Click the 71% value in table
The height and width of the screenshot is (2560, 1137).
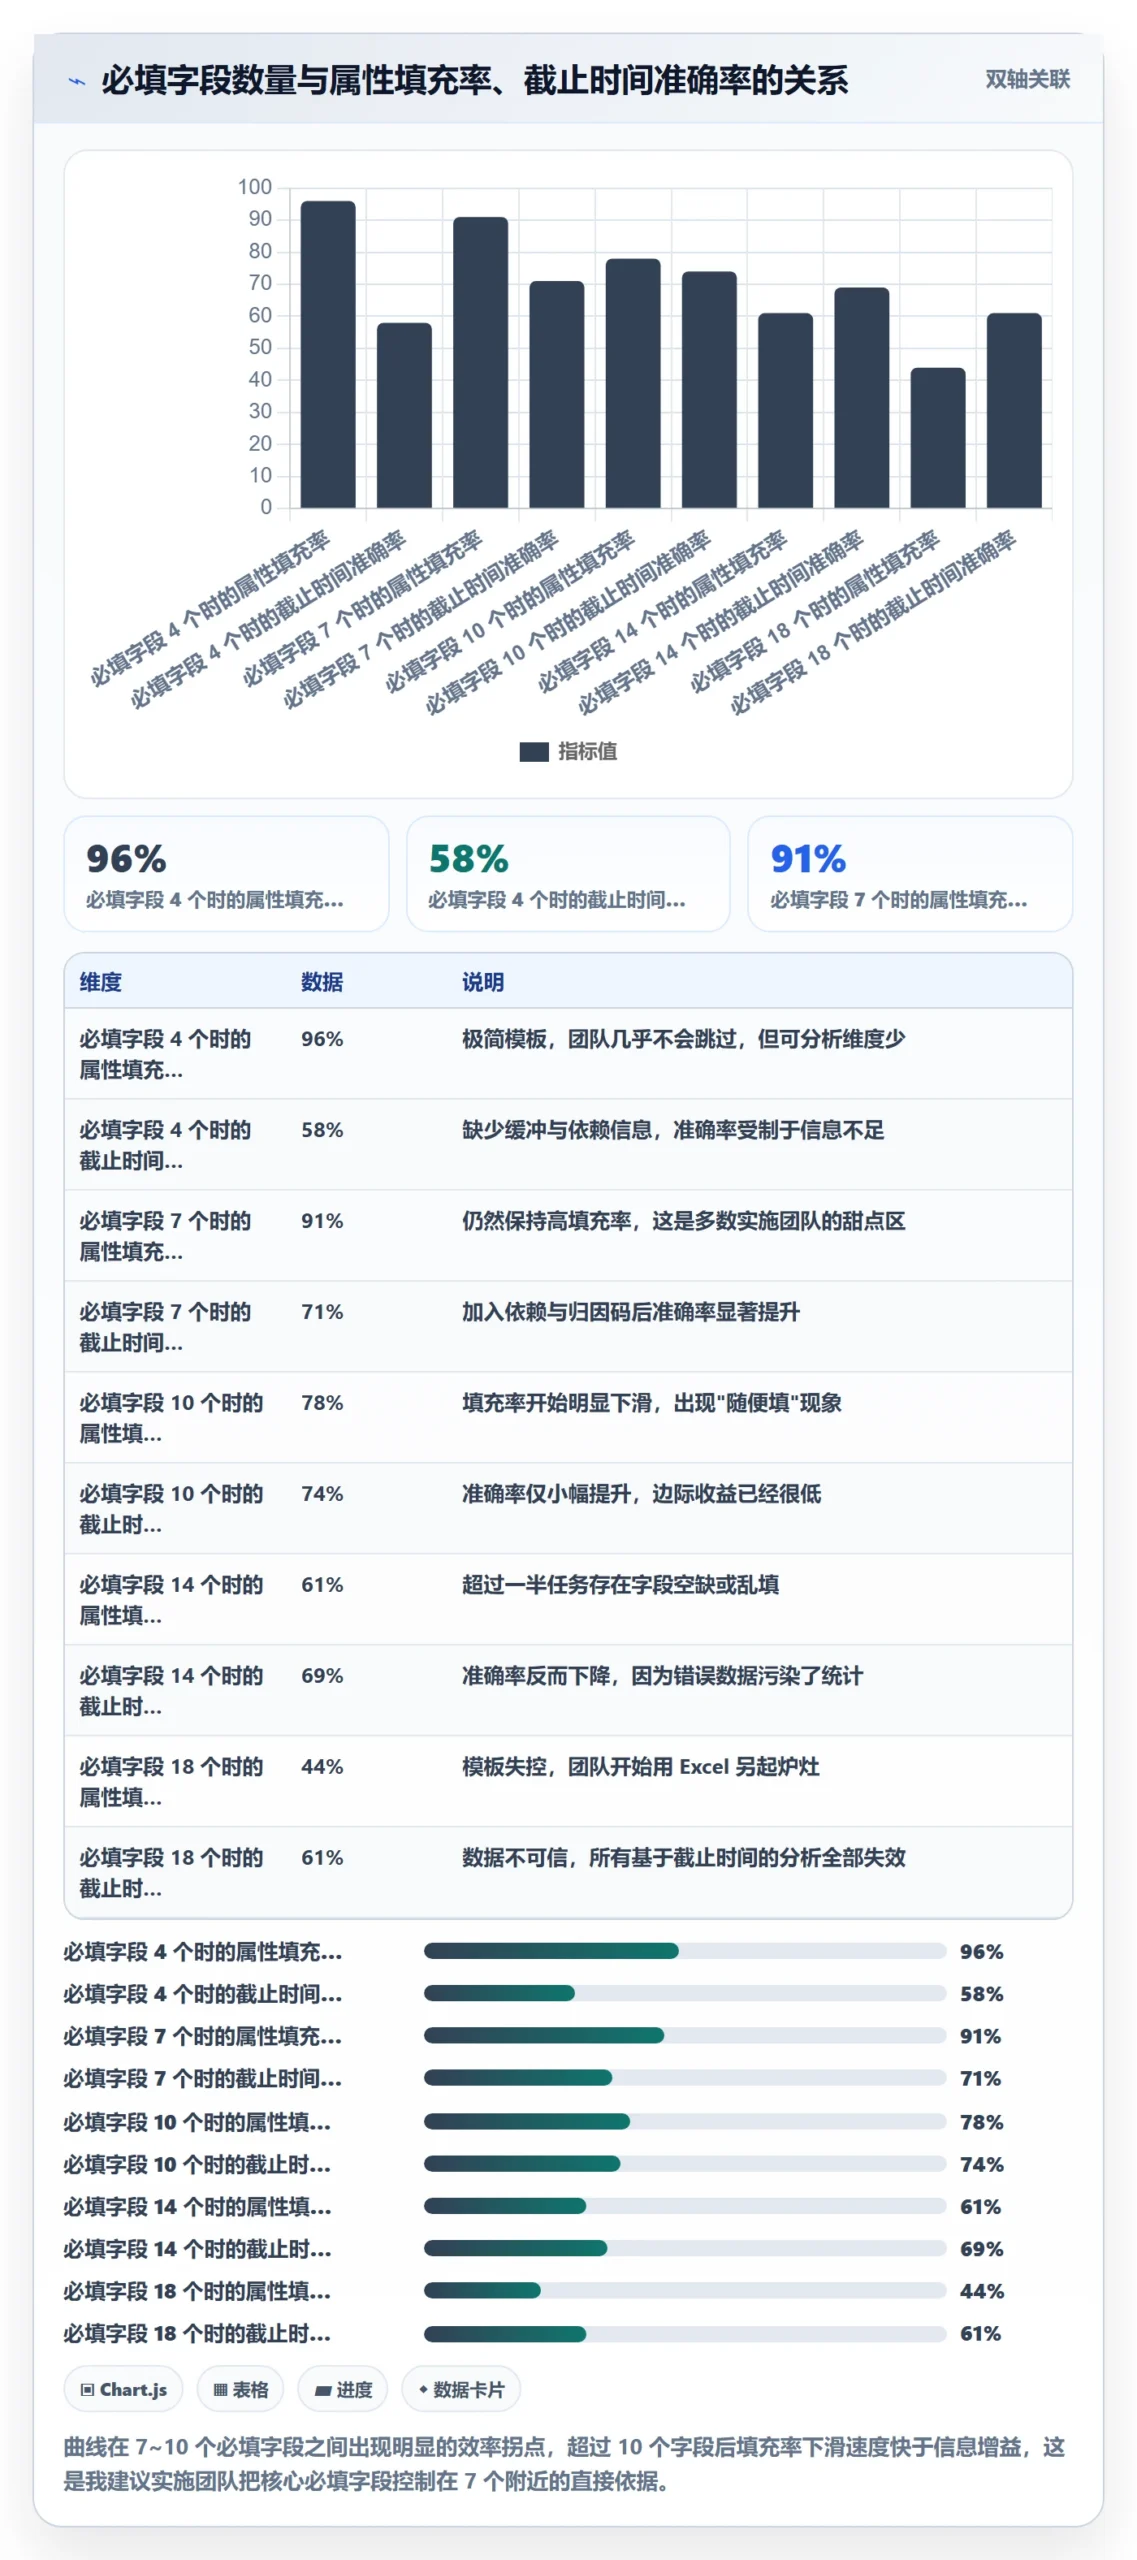coord(322,1312)
